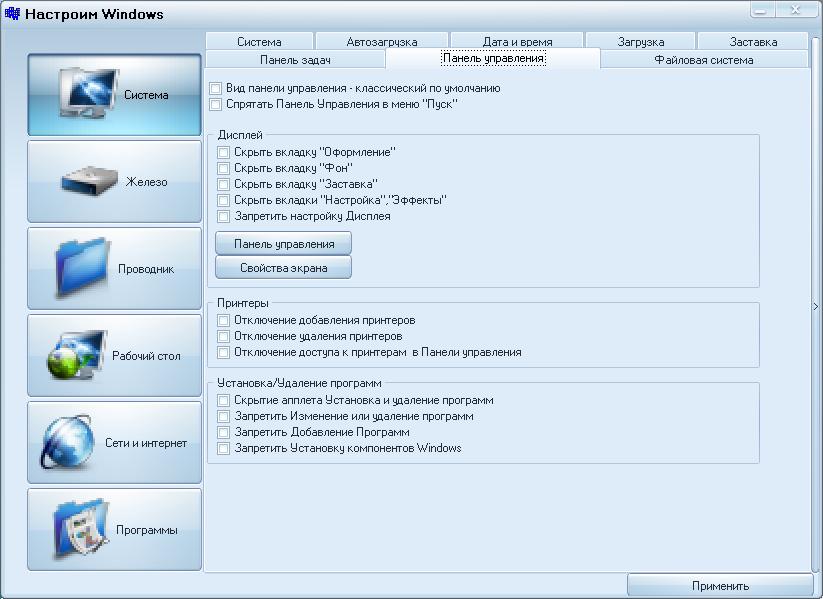The width and height of the screenshot is (823, 599).
Task: Open the Сети и интернет category
Action: point(114,443)
